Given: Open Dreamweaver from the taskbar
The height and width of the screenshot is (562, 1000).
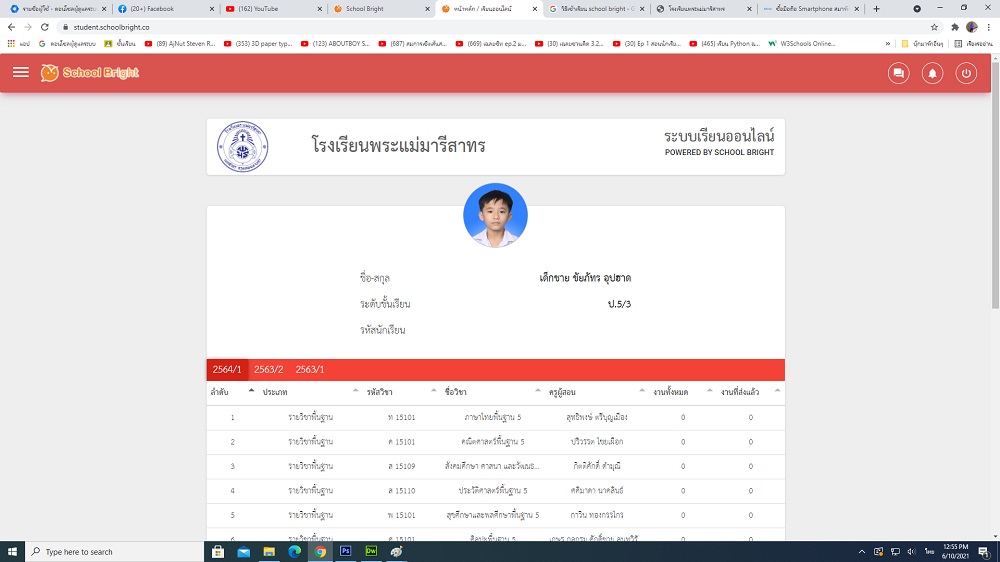Looking at the screenshot, I should (371, 552).
